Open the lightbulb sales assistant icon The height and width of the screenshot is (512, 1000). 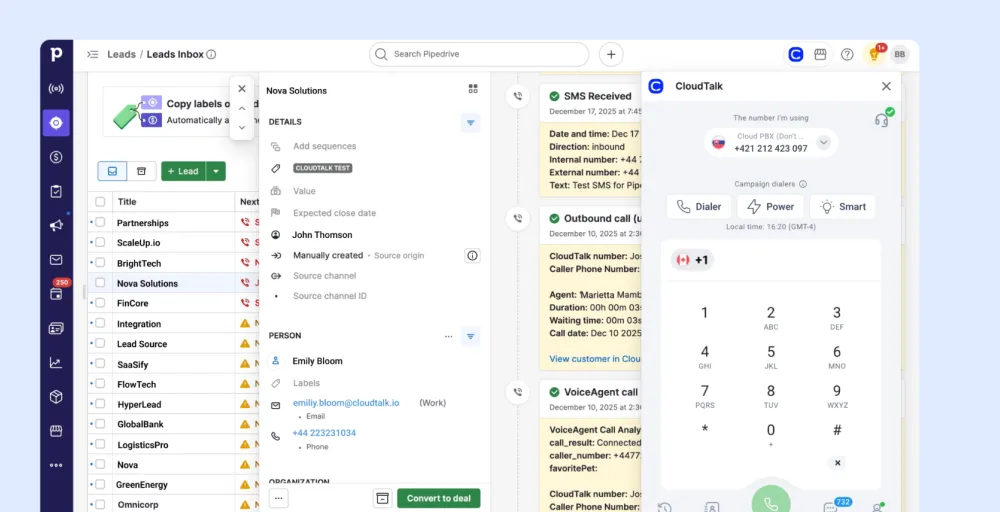[874, 55]
